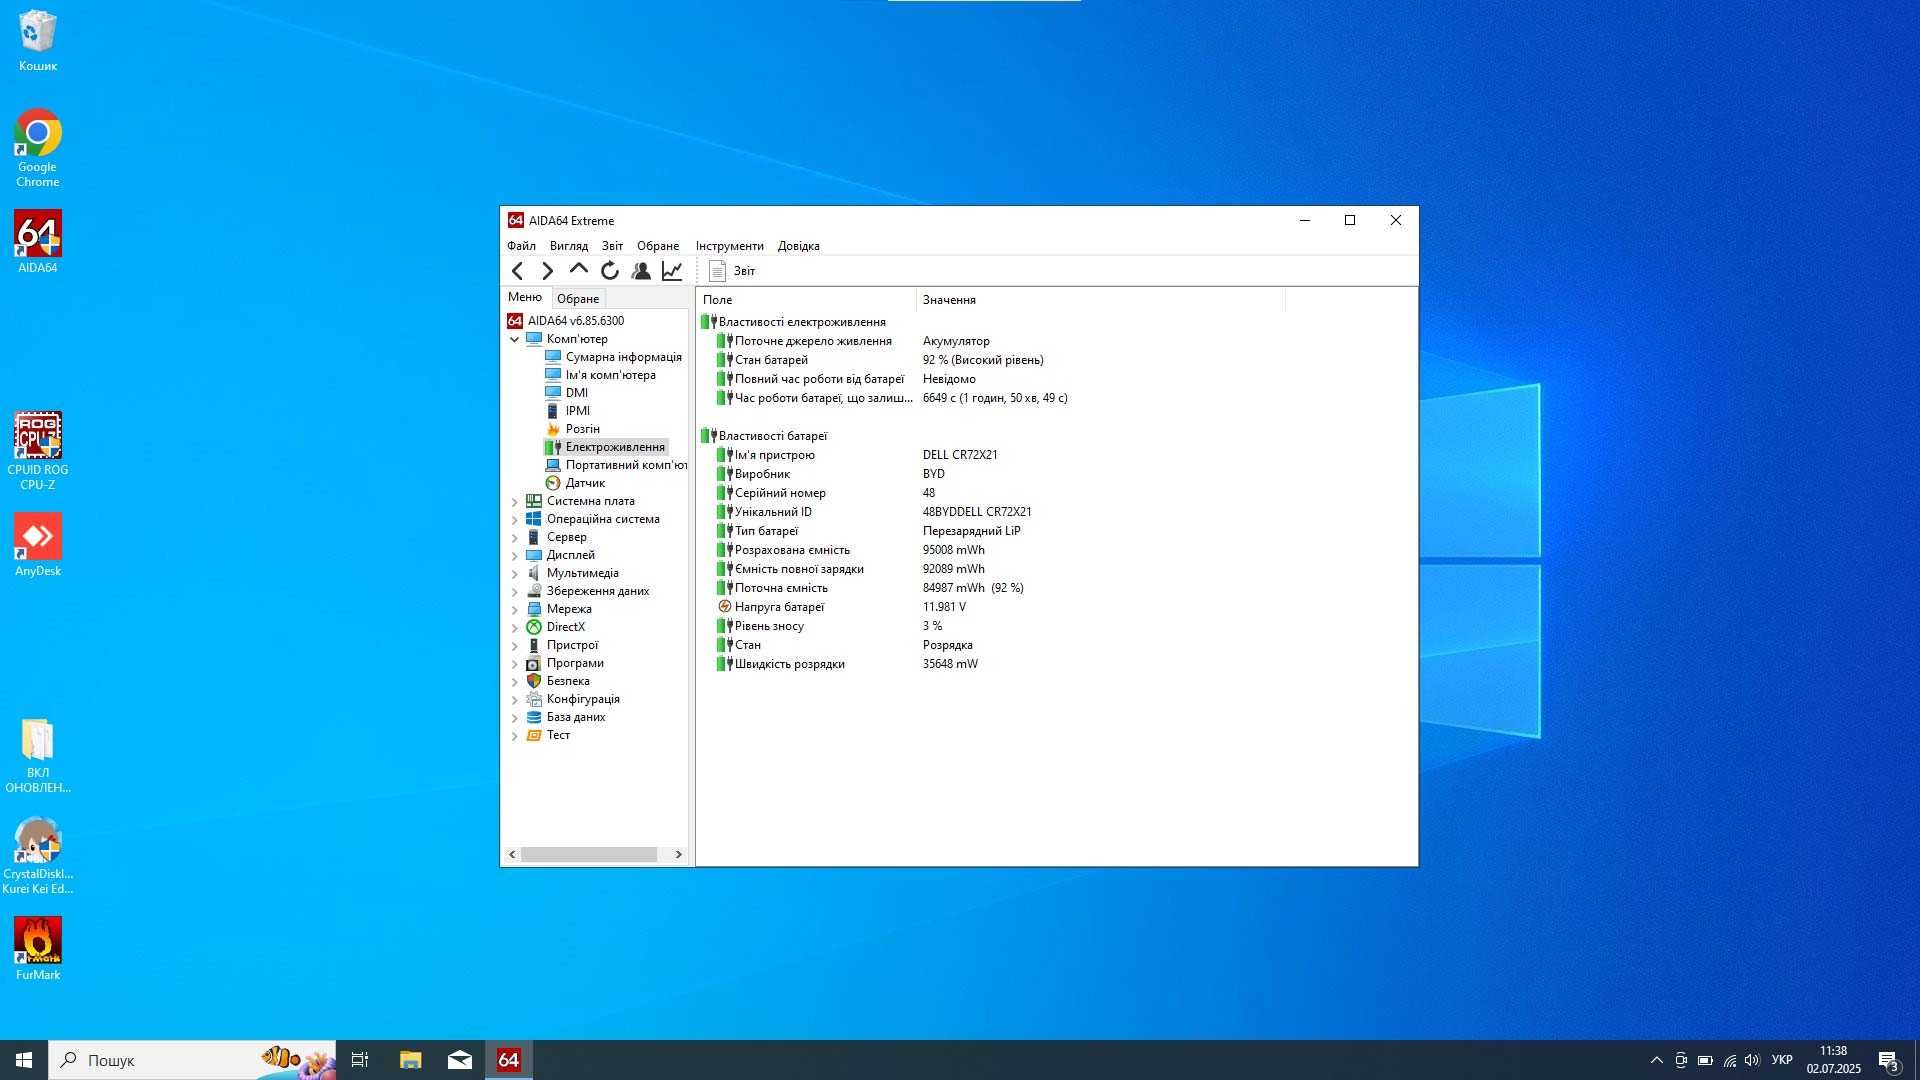Expand the Мережа node

point(515,609)
